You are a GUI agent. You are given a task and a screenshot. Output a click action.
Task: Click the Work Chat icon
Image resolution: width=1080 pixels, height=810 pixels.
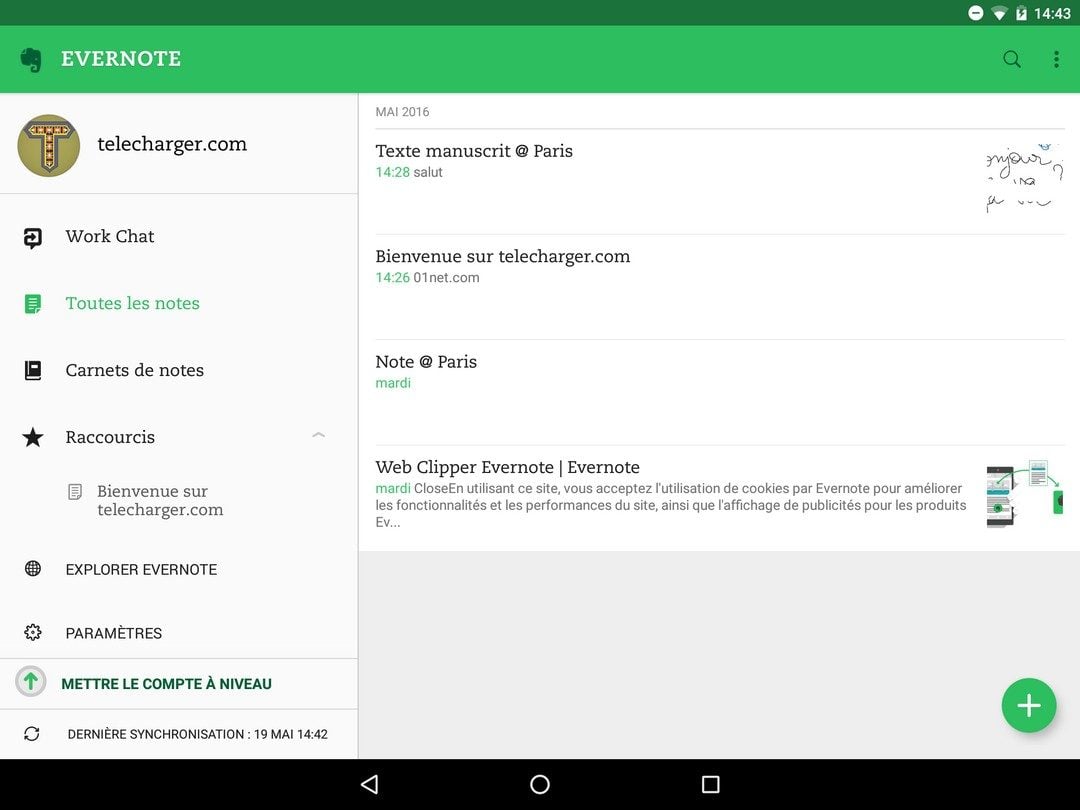coord(32,238)
